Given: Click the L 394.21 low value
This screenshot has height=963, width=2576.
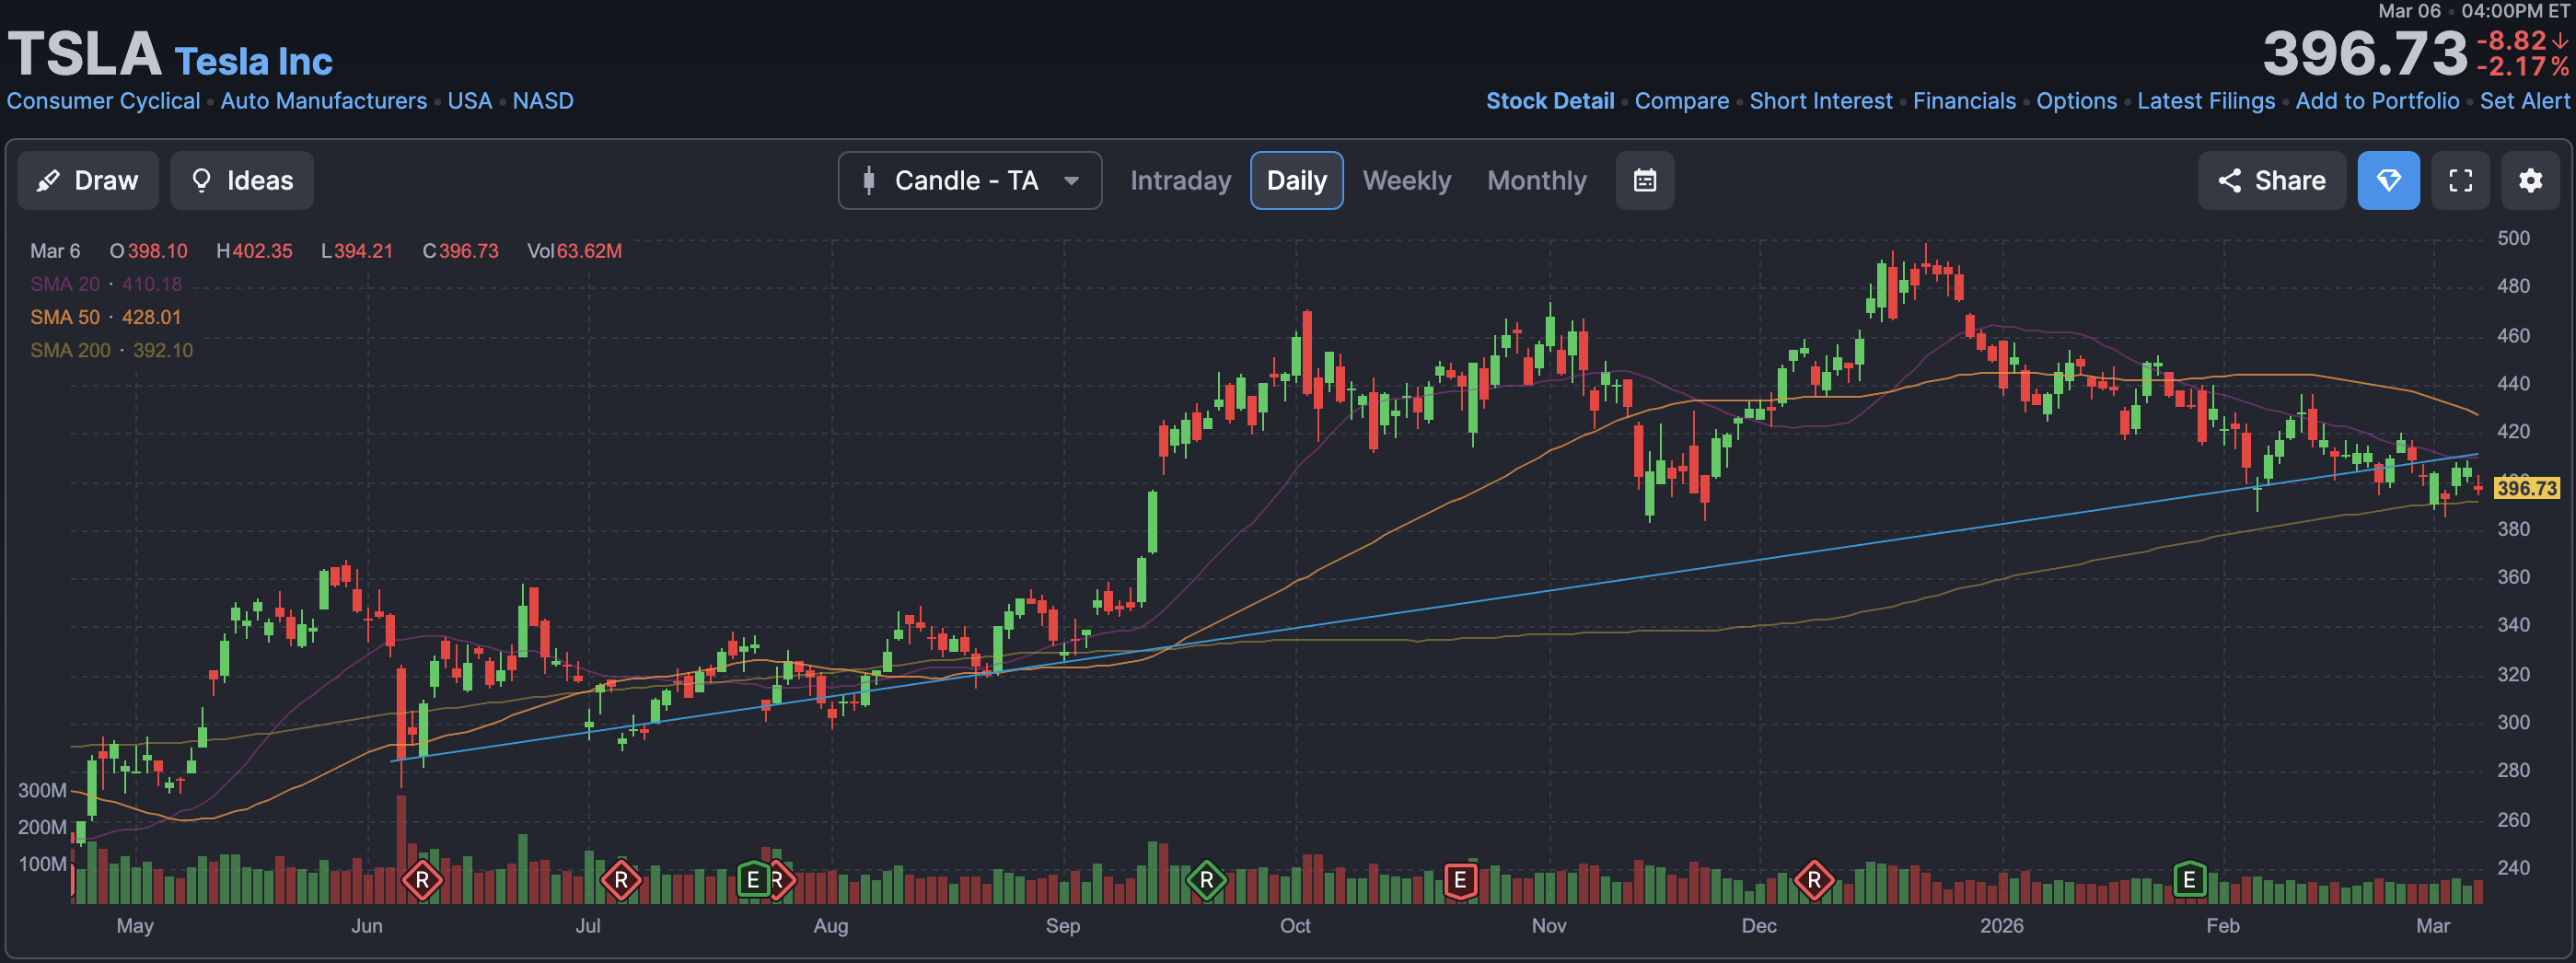Looking at the screenshot, I should 357,251.
